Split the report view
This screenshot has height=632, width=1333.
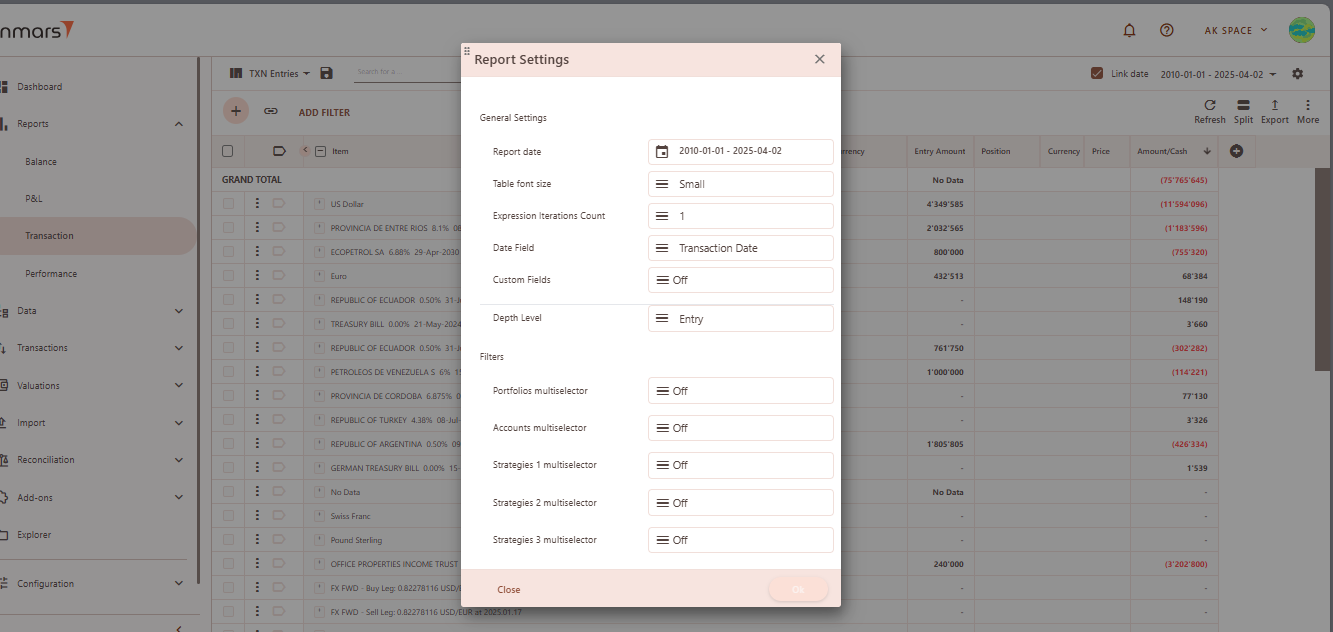click(1243, 111)
